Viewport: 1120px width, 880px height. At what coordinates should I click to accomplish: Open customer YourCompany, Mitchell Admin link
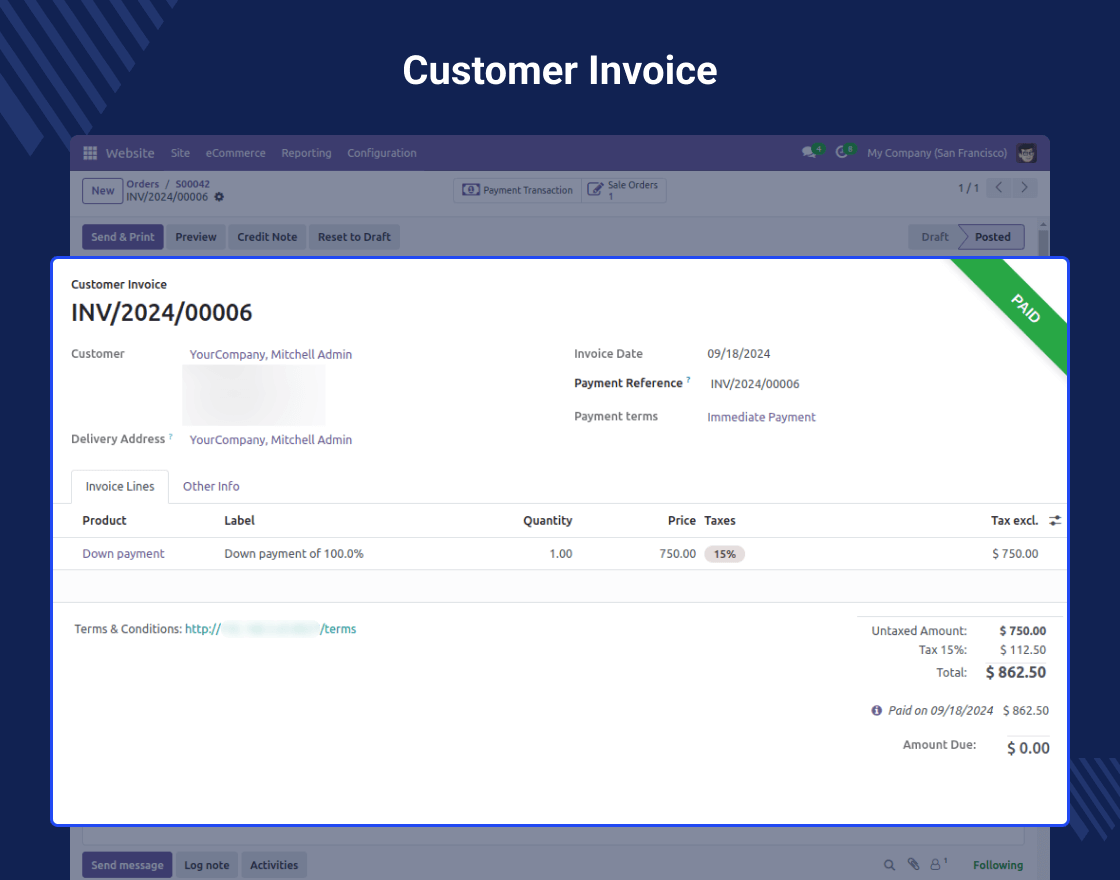(x=271, y=354)
